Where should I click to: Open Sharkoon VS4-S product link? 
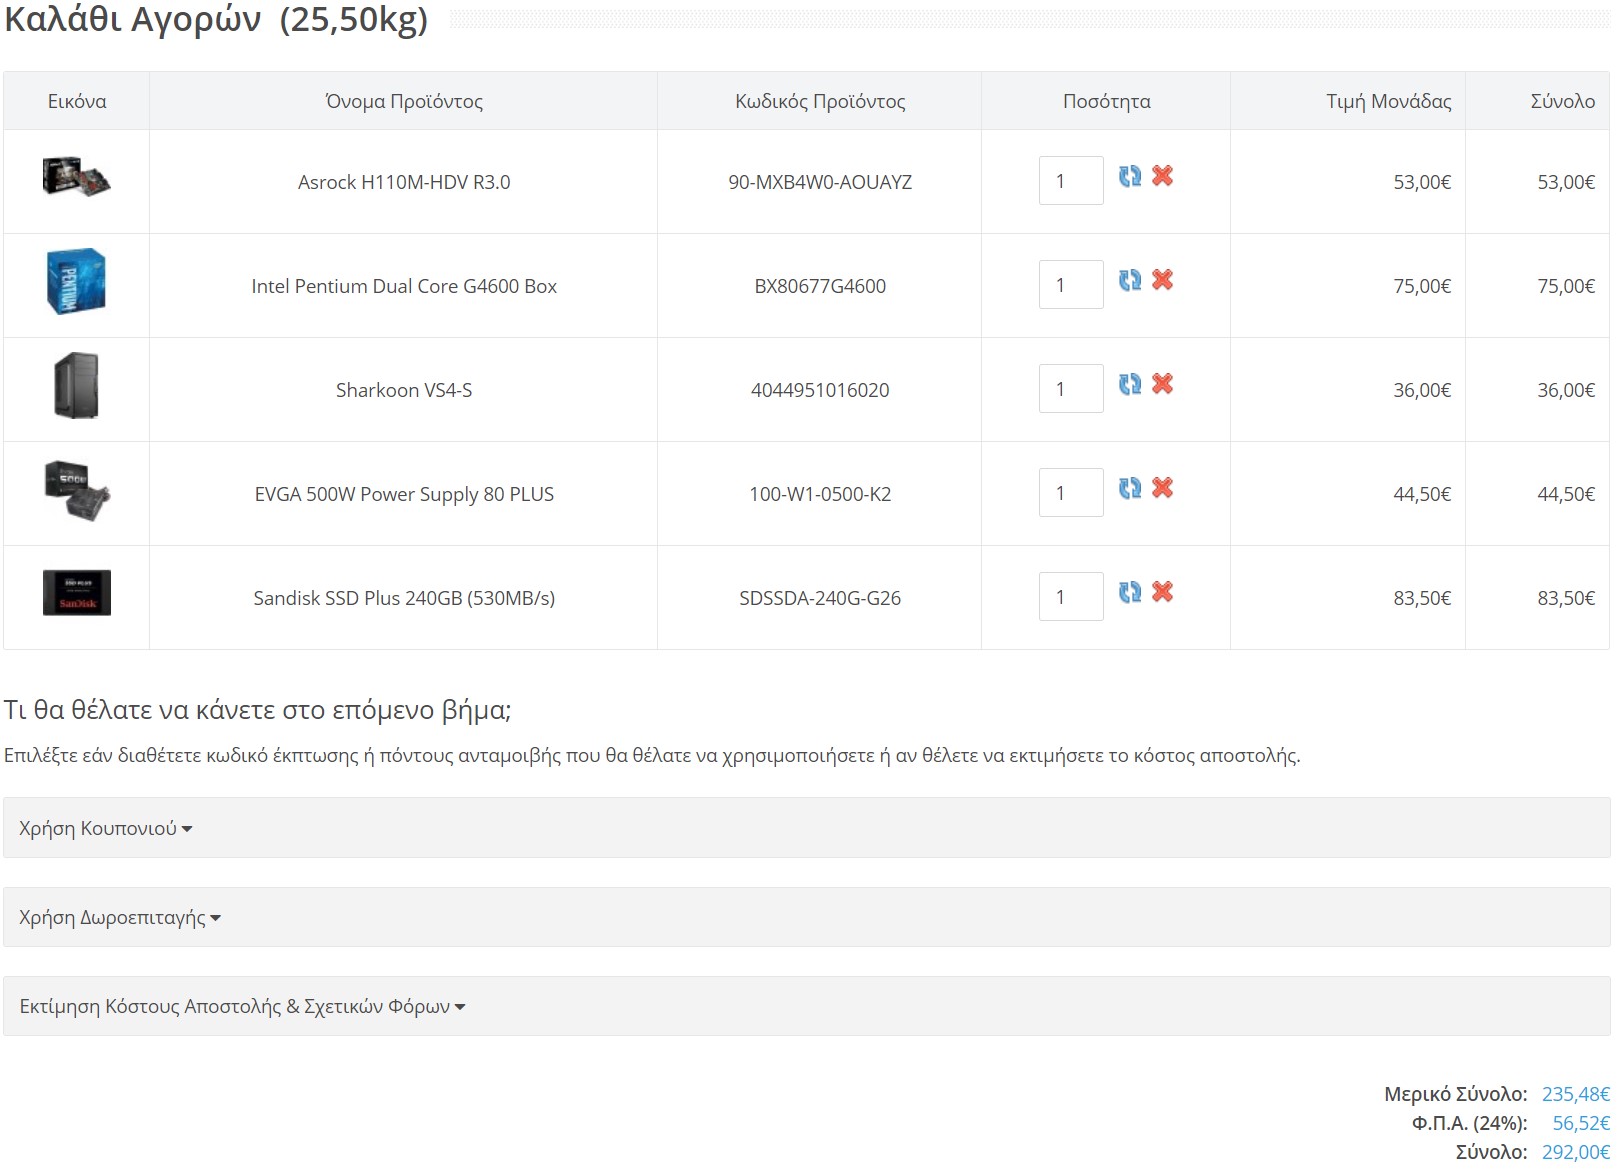pos(404,390)
